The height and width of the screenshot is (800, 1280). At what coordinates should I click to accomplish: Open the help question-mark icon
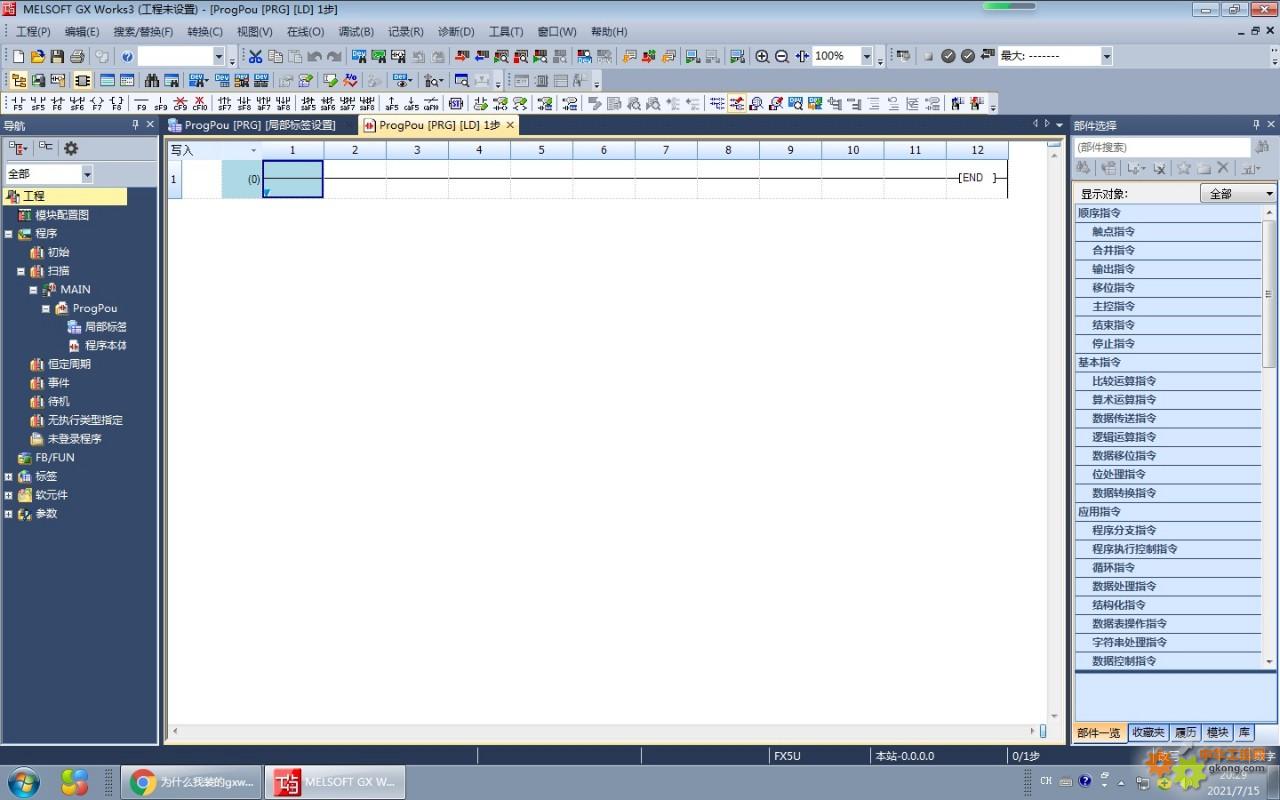[x=127, y=56]
